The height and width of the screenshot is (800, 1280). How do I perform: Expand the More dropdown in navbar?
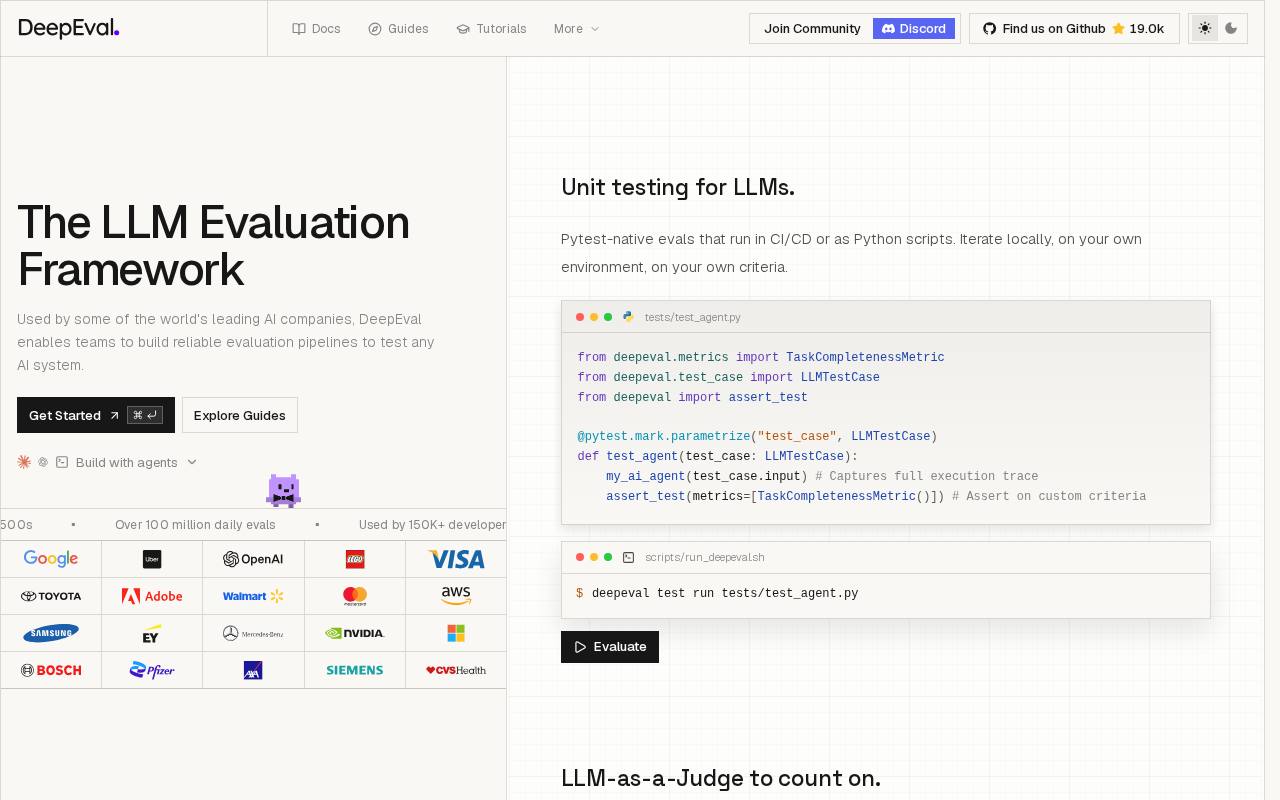(x=577, y=29)
